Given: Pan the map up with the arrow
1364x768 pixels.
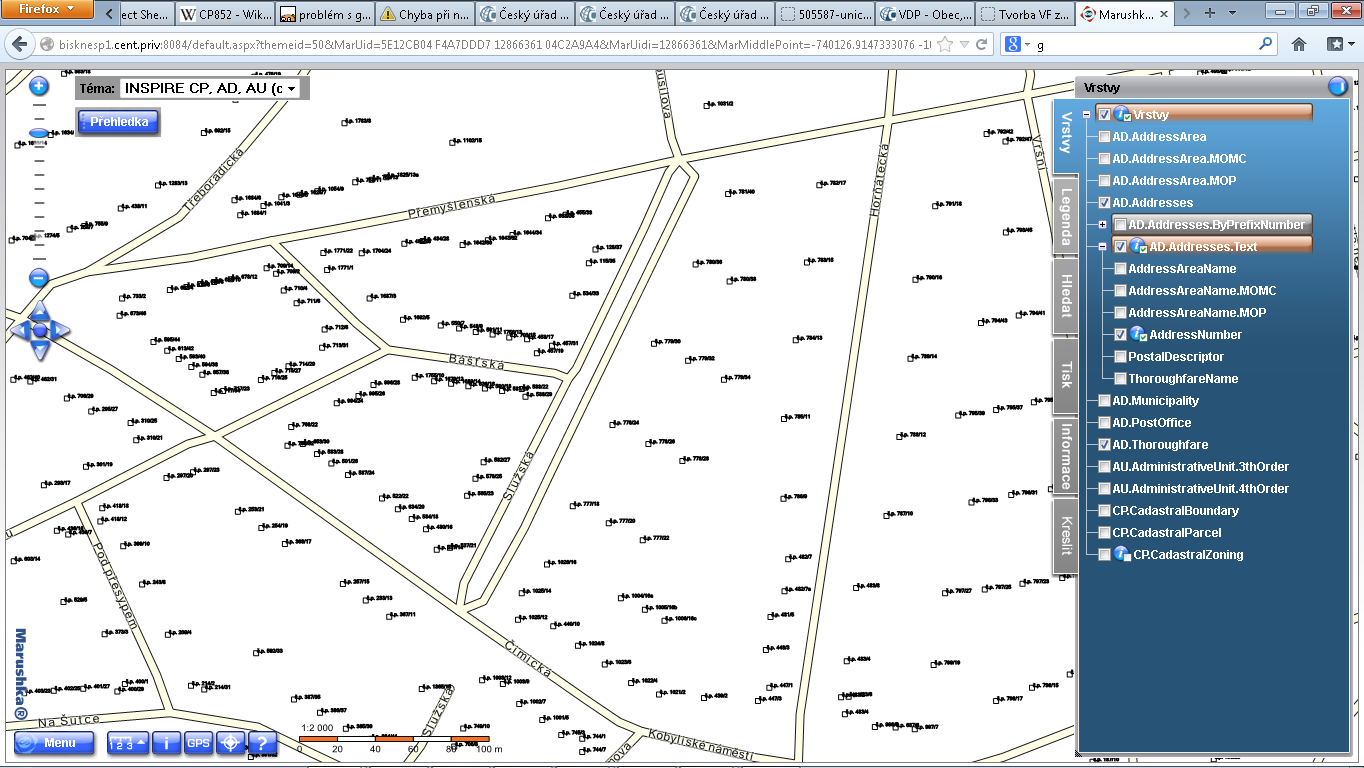Looking at the screenshot, I should [39, 309].
